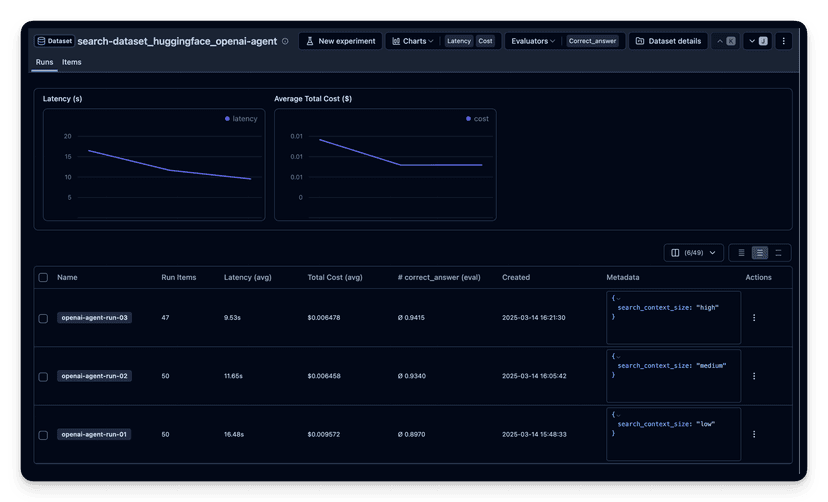Click the 0.9415 correct_answer score

[x=411, y=318]
